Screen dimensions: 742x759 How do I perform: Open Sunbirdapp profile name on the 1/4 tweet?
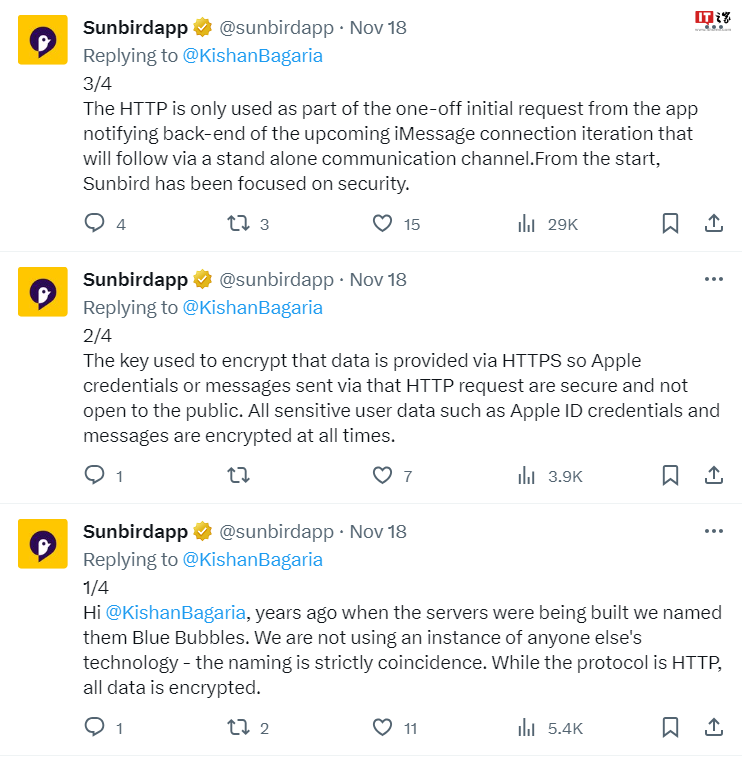pyautogui.click(x=135, y=532)
